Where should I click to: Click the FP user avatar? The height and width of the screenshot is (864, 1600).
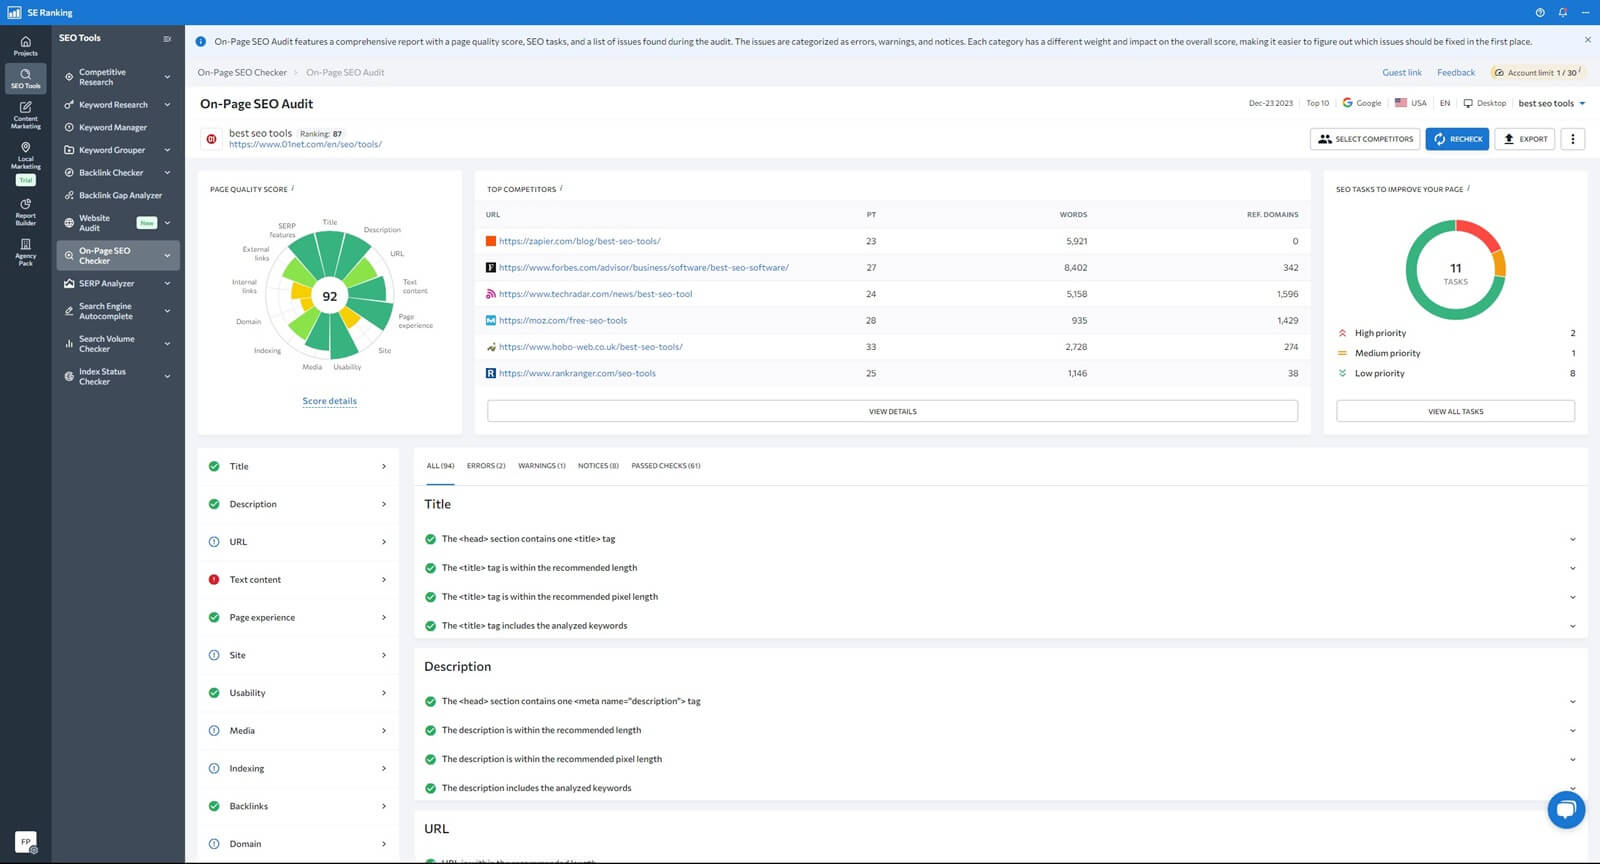[26, 842]
